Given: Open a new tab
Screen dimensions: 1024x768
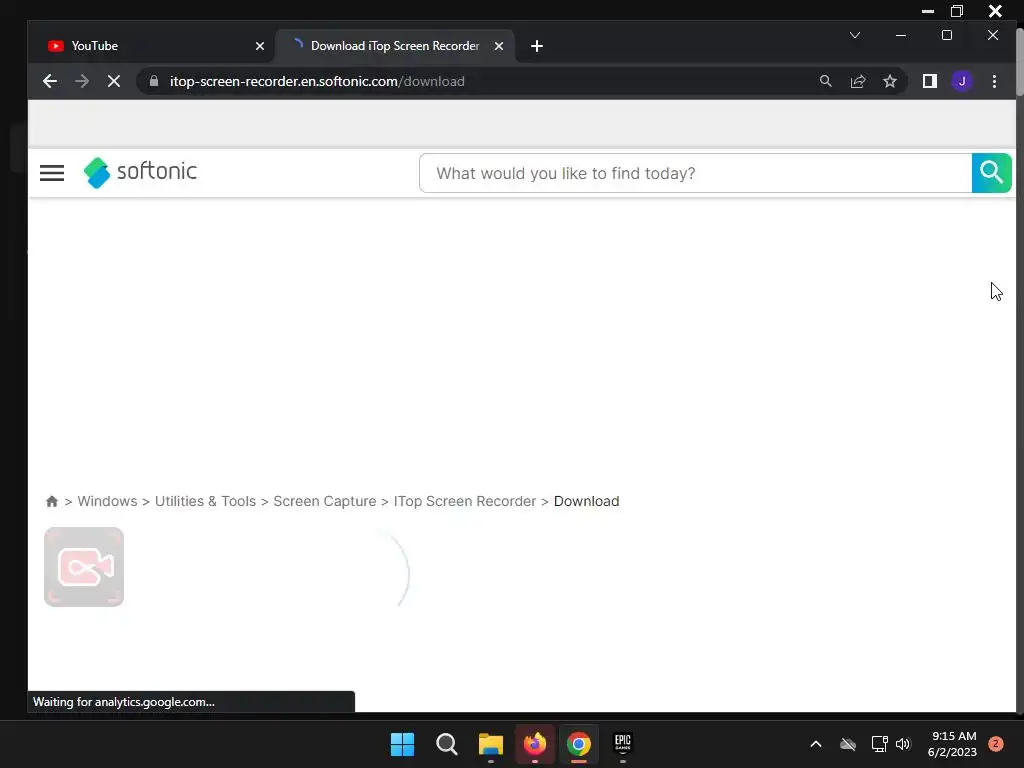Looking at the screenshot, I should pos(537,46).
